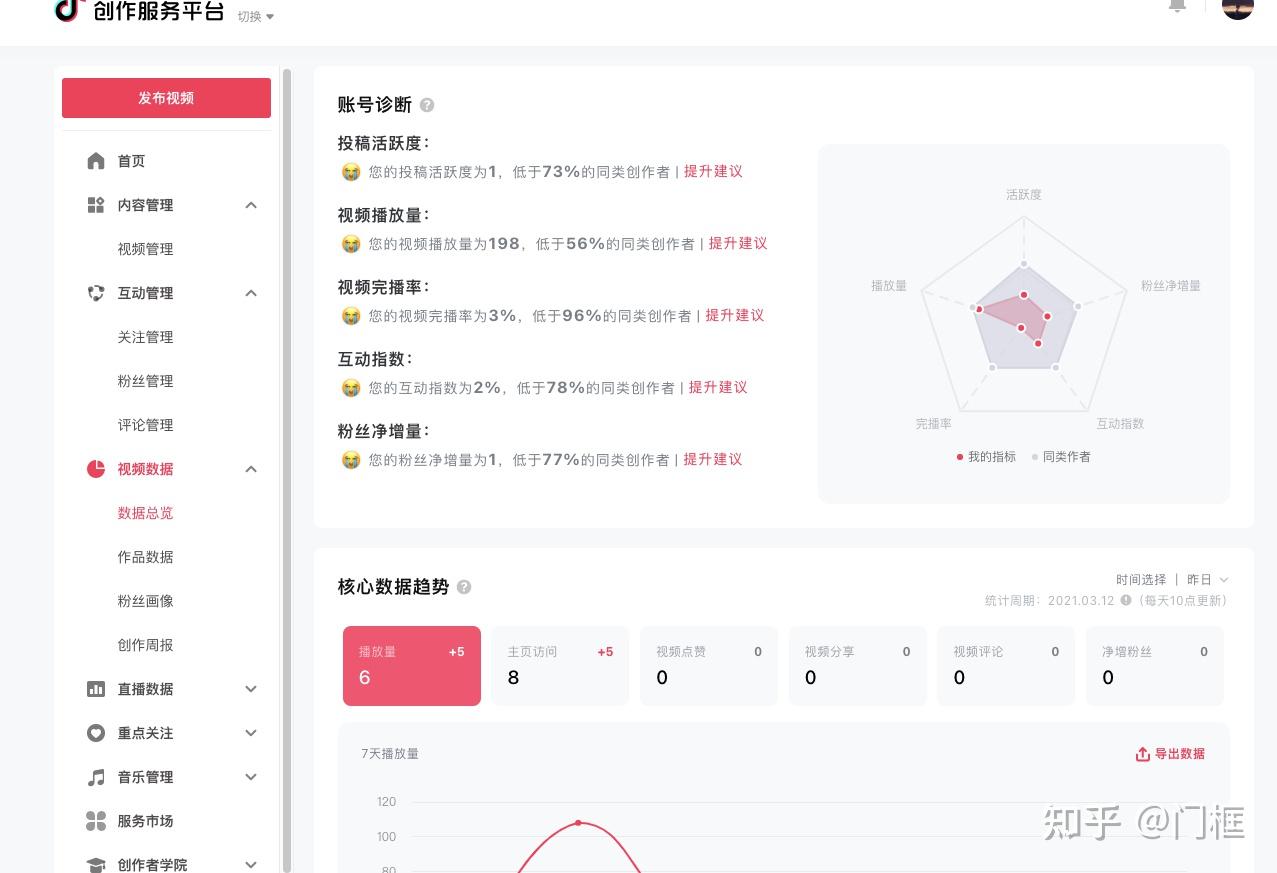The width and height of the screenshot is (1277, 873).
Task: Click the 互动管理 icon
Action: click(x=96, y=293)
